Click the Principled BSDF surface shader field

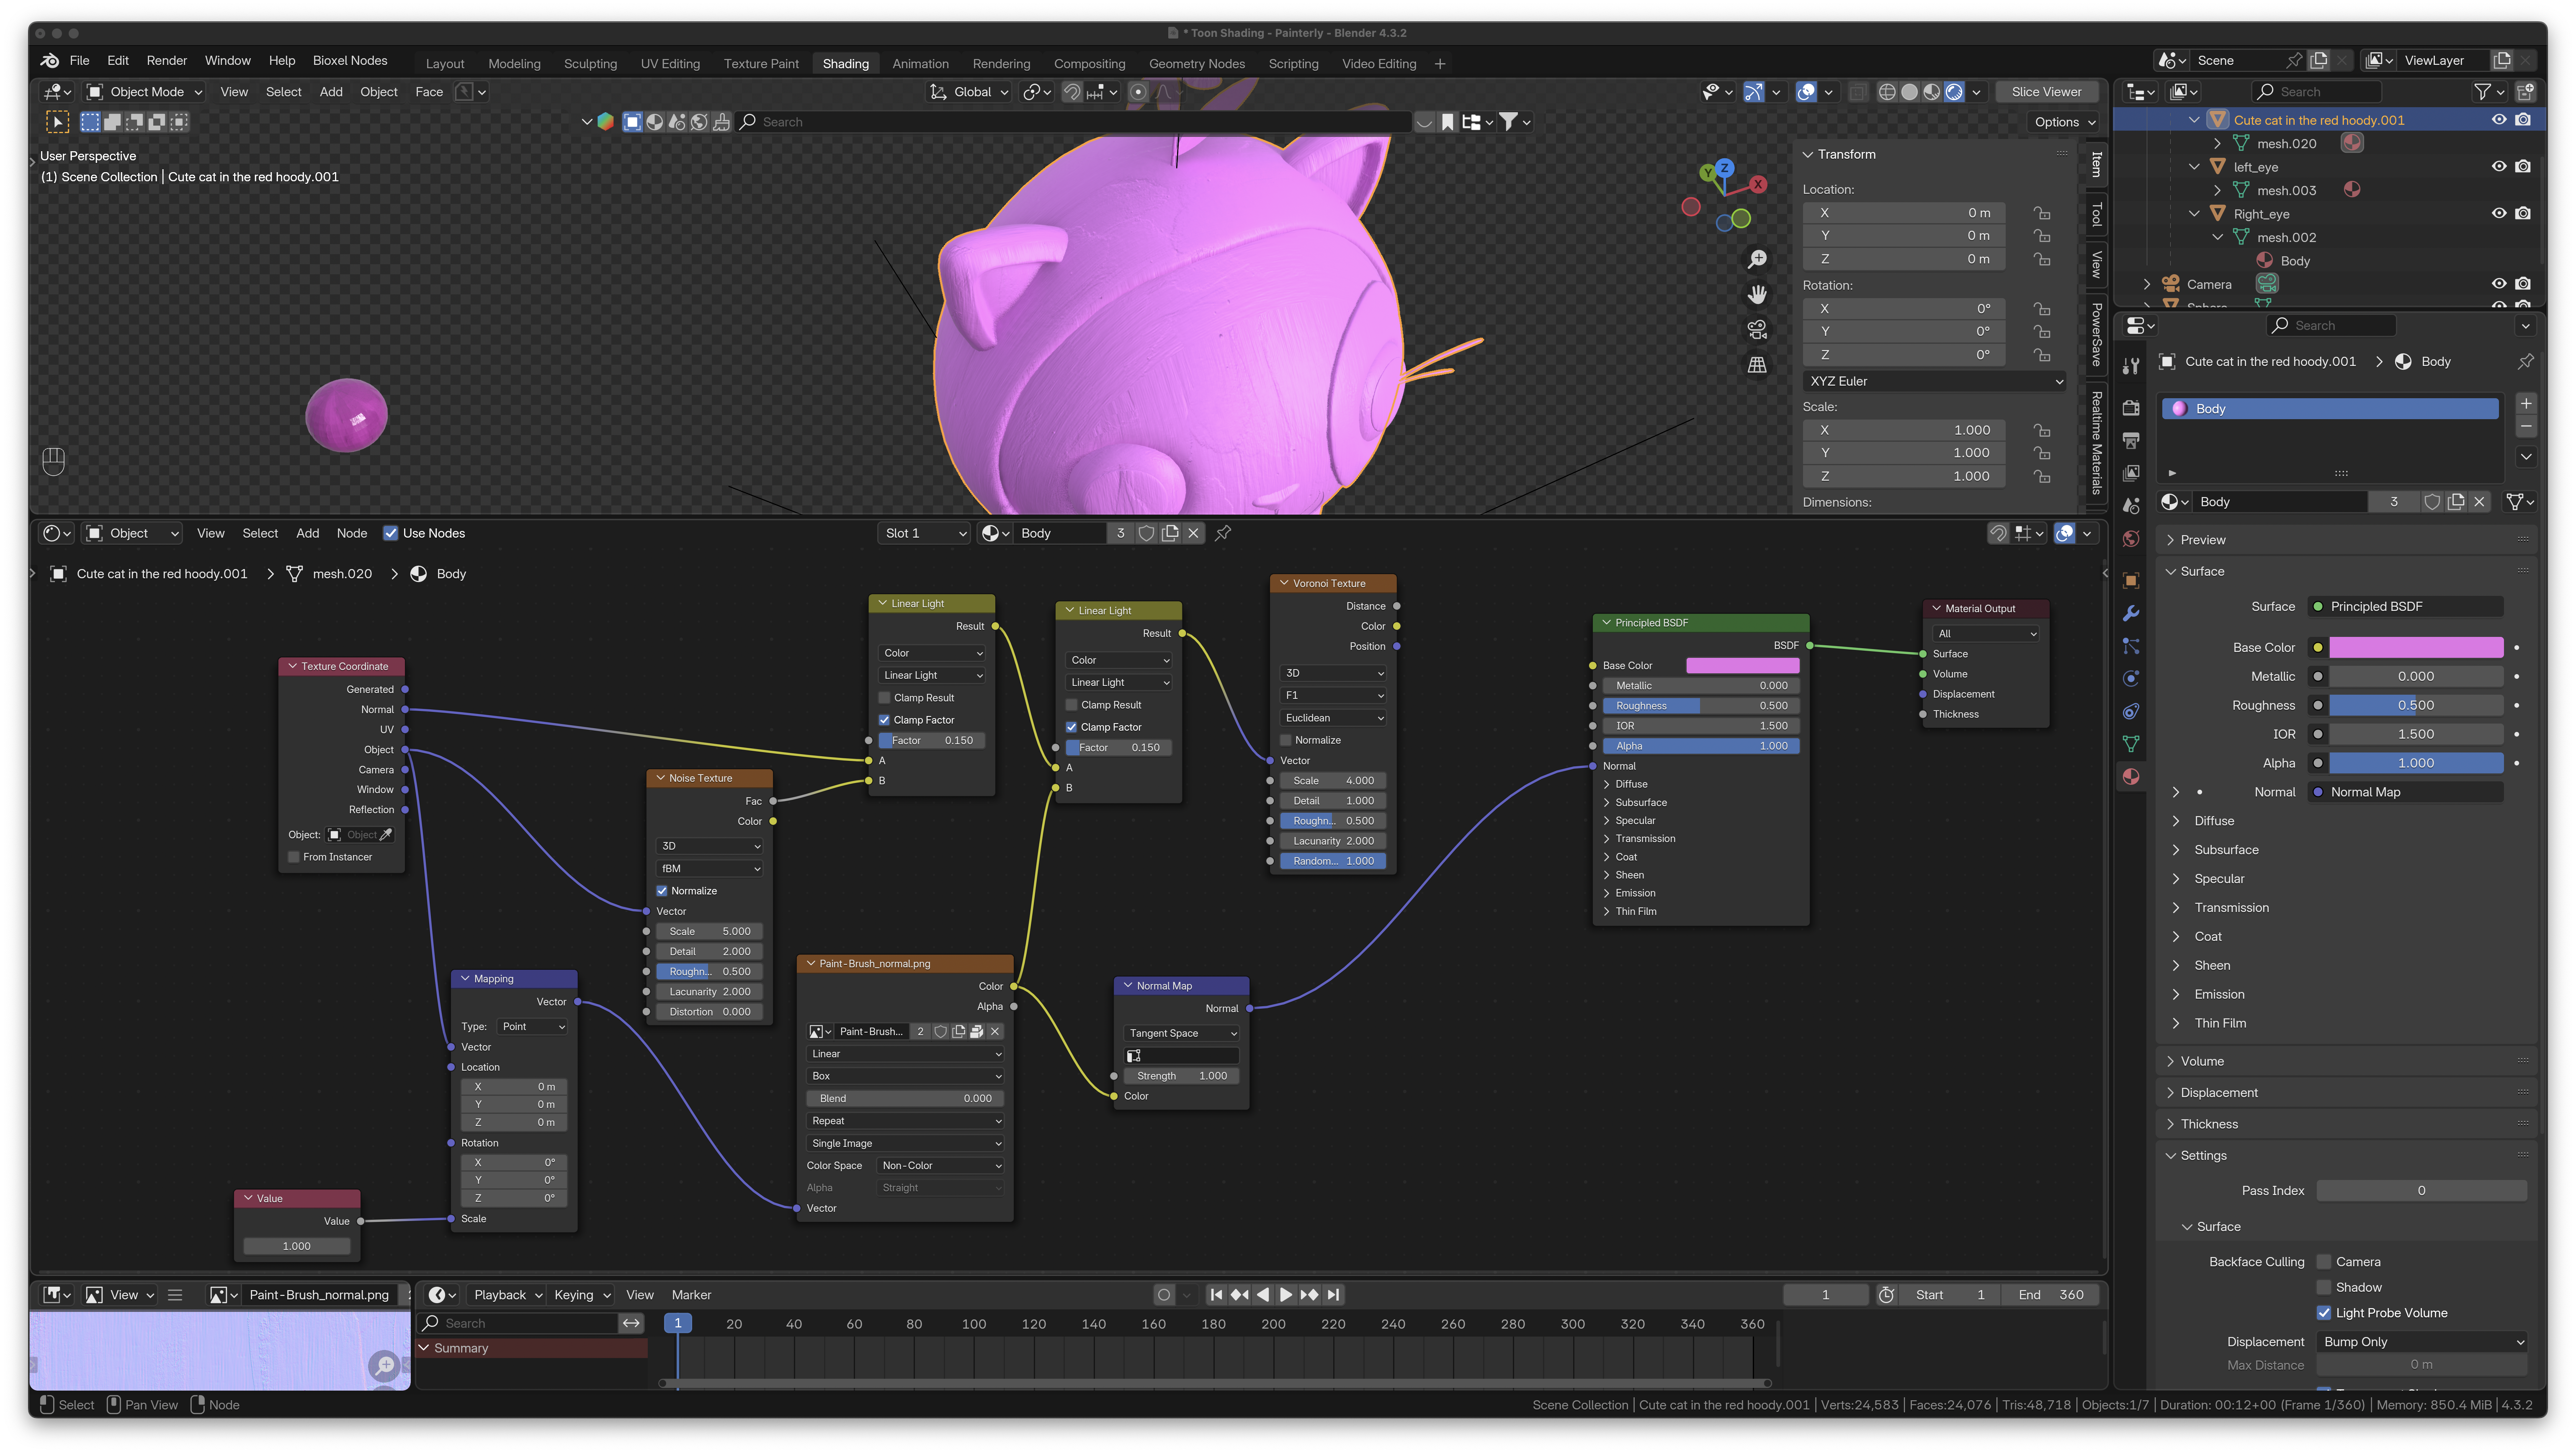pos(2406,607)
